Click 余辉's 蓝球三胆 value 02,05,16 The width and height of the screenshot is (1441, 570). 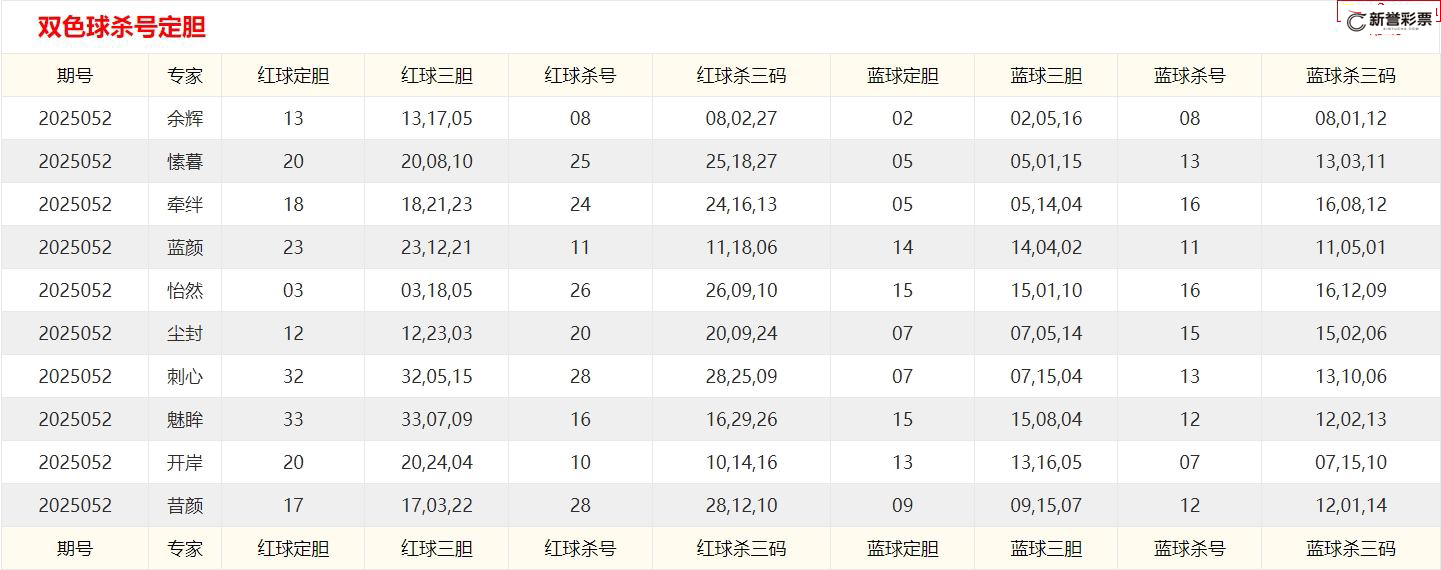click(1046, 118)
